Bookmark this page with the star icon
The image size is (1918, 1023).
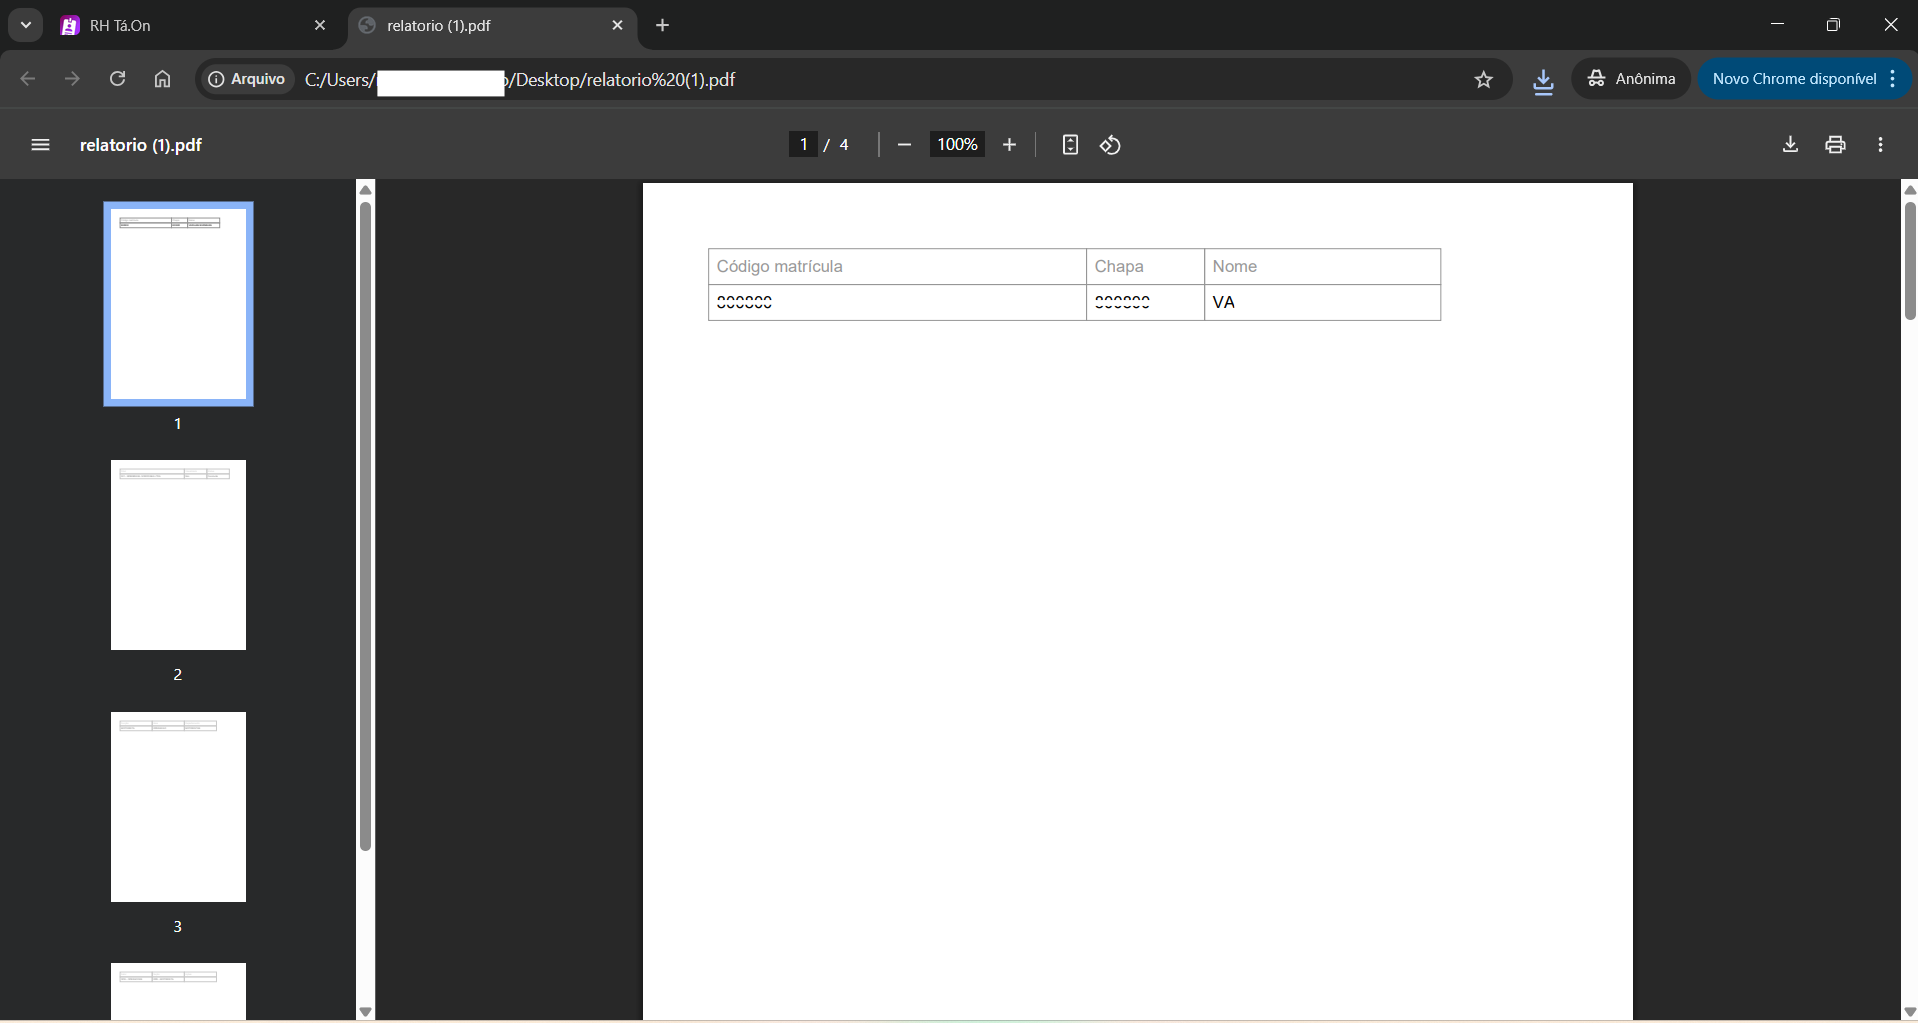click(1484, 80)
